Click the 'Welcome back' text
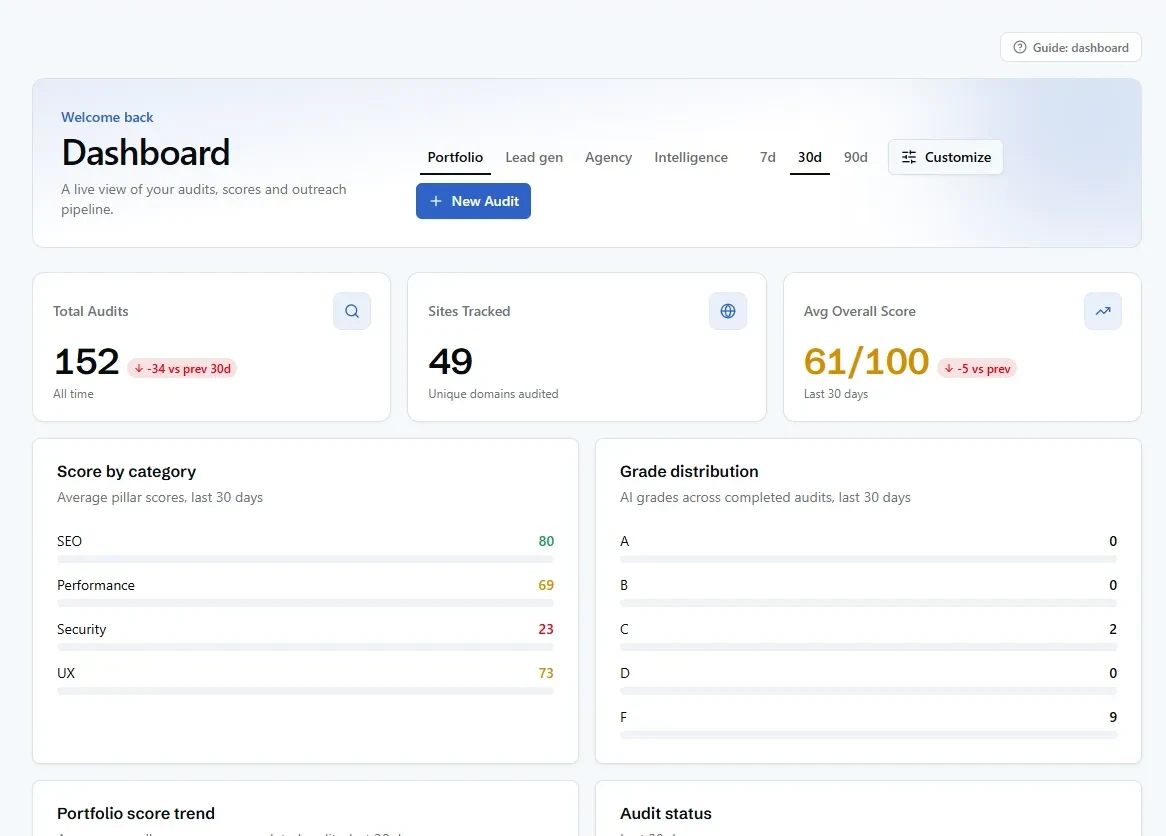Image resolution: width=1166 pixels, height=836 pixels. coord(107,117)
